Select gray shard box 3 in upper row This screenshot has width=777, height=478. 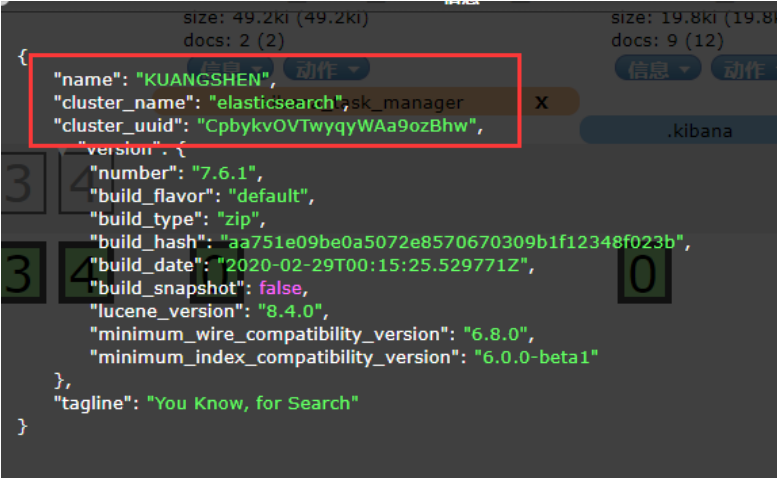(19, 183)
